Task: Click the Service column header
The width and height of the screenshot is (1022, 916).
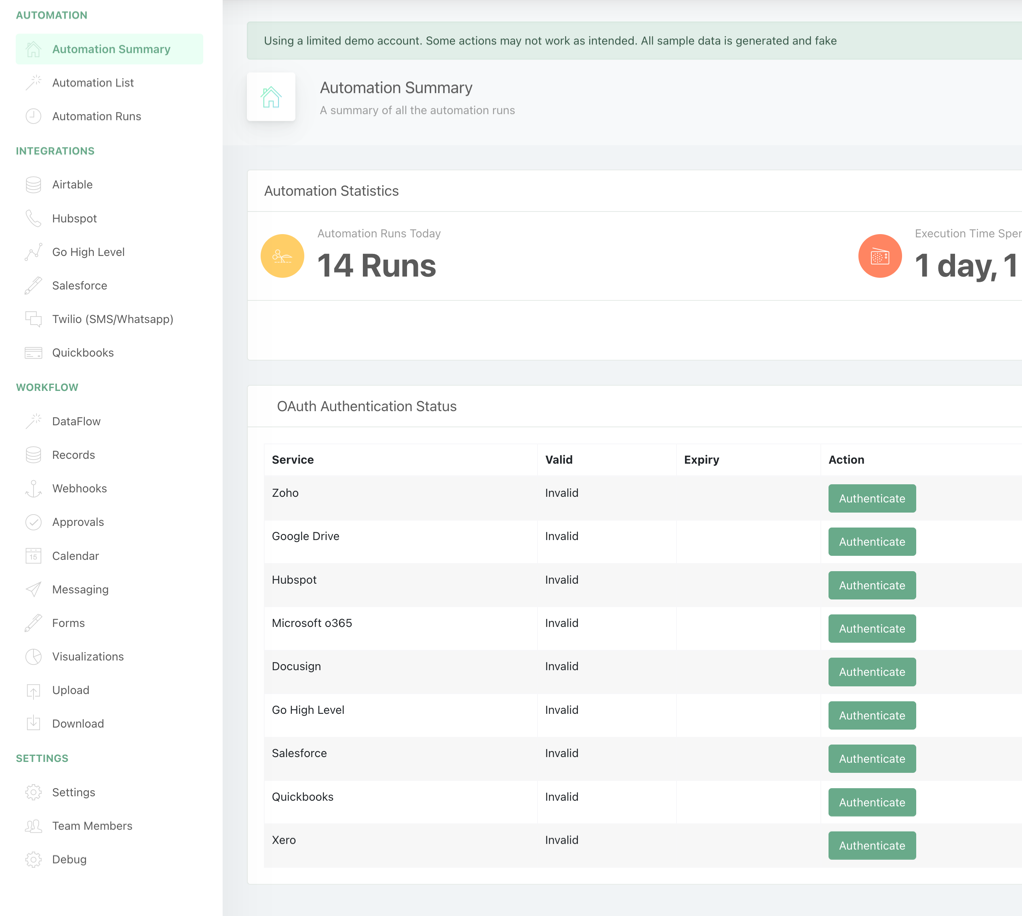Action: 293,460
